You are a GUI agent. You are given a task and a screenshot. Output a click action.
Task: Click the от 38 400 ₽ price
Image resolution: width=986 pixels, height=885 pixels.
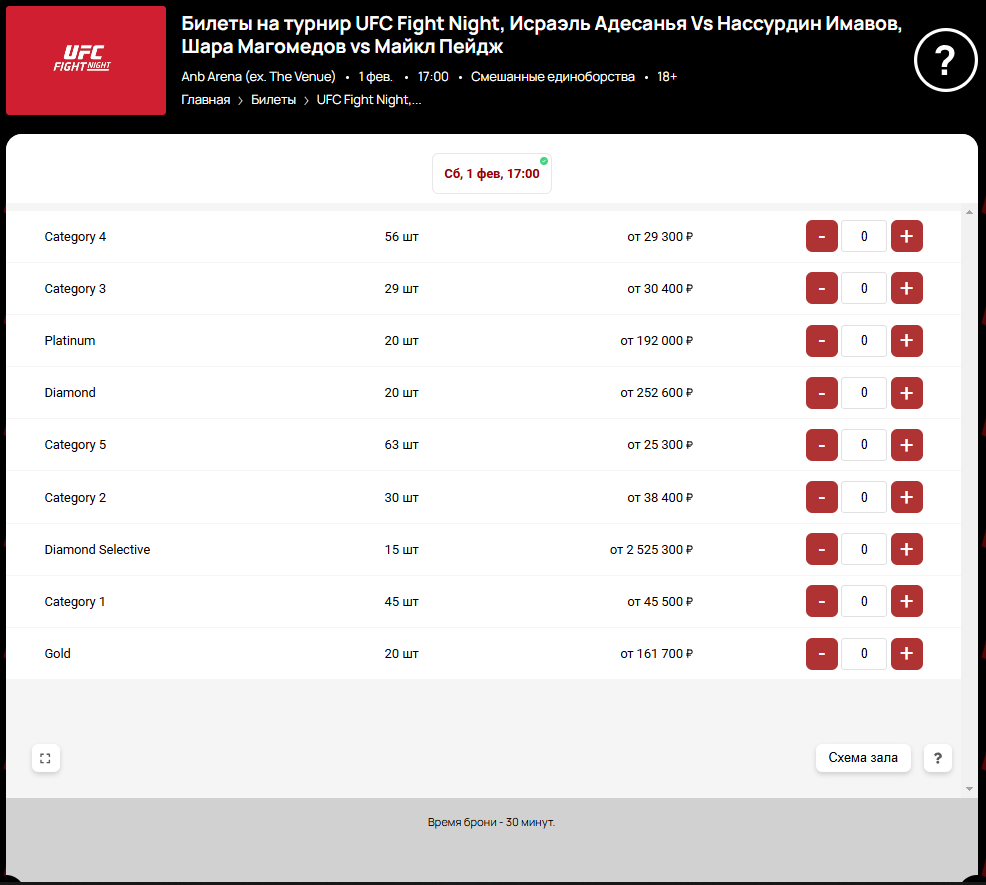coord(660,498)
